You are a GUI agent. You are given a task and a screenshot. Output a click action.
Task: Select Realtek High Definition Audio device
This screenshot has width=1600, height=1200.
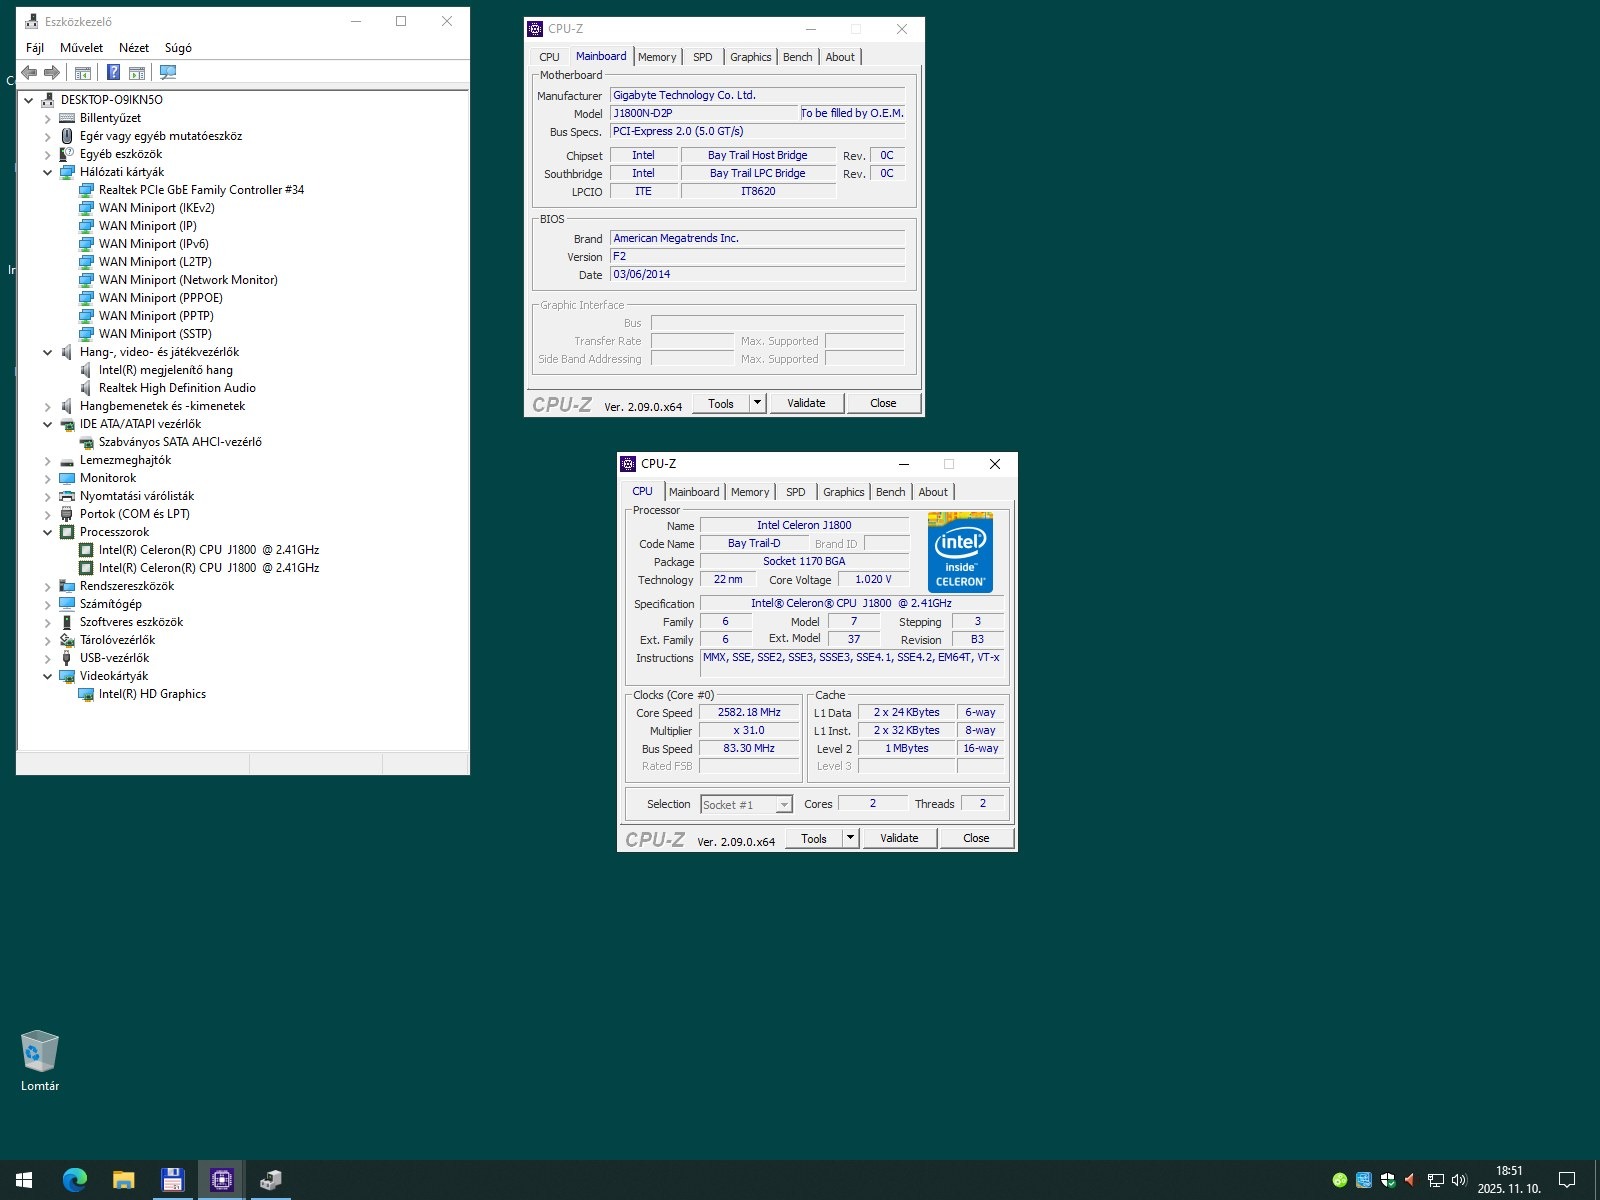(177, 388)
